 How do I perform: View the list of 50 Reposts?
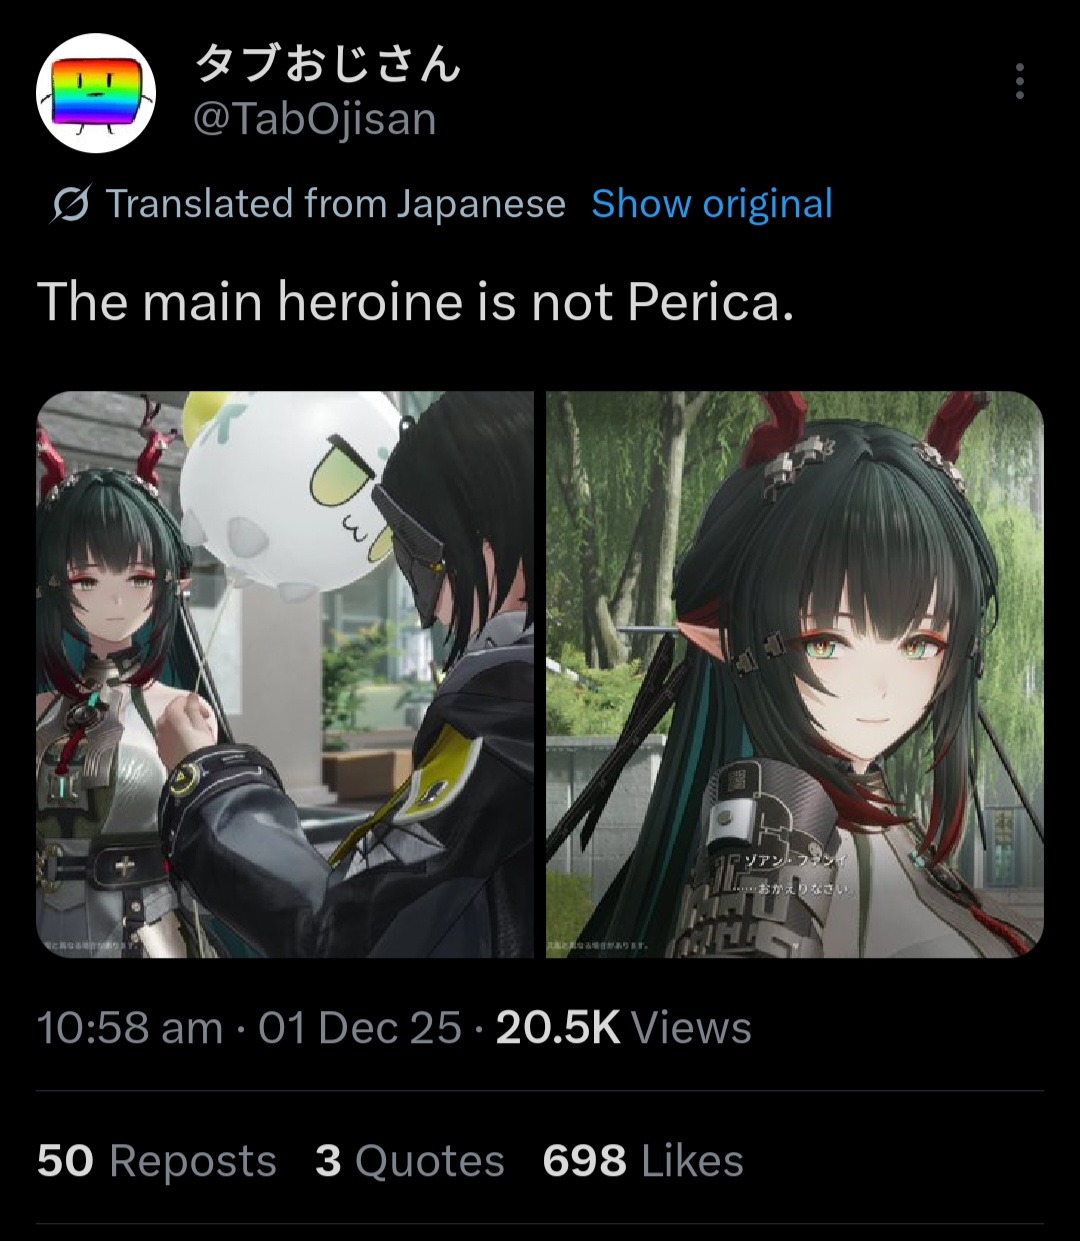tap(157, 1161)
